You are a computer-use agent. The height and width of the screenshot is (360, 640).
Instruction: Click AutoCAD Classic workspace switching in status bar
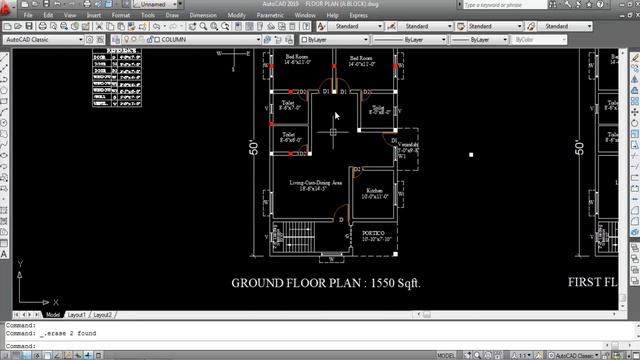pos(573,356)
